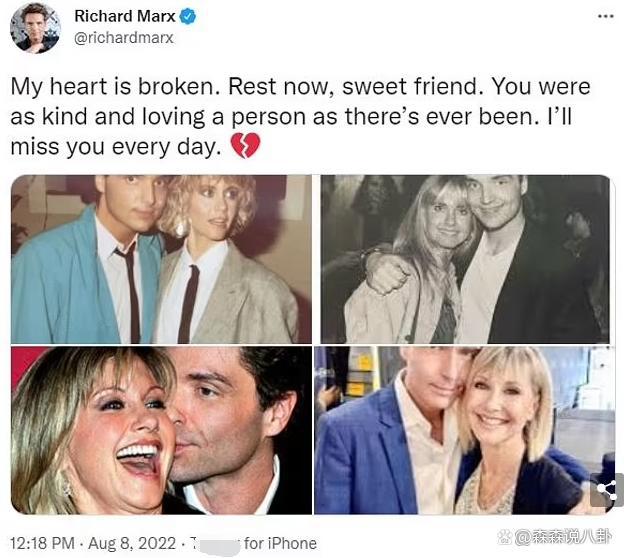Click the Aug 8, 2022 date
This screenshot has width=624, height=558.
(132, 543)
